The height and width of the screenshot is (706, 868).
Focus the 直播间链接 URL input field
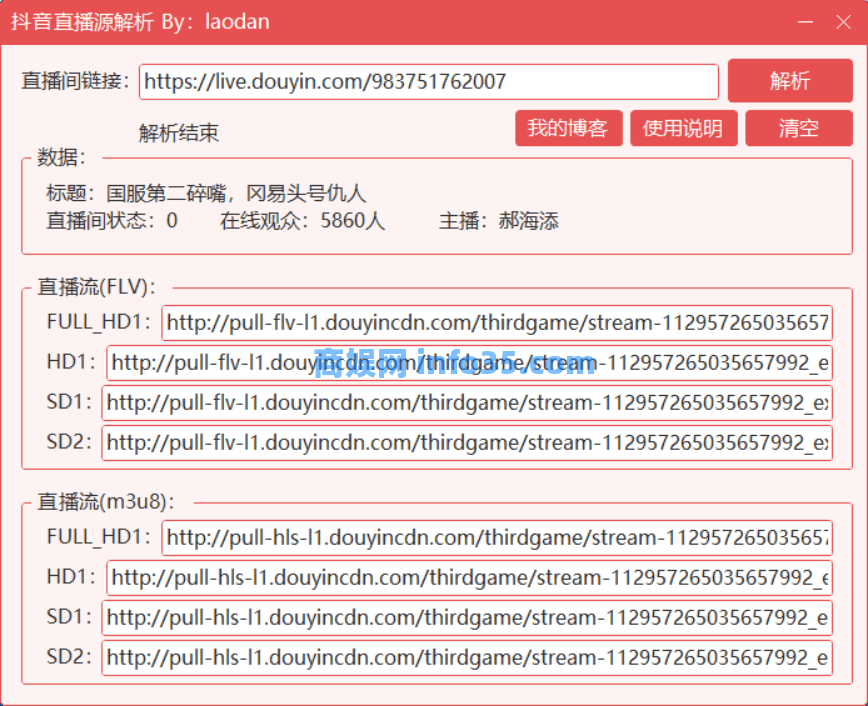coord(429,82)
